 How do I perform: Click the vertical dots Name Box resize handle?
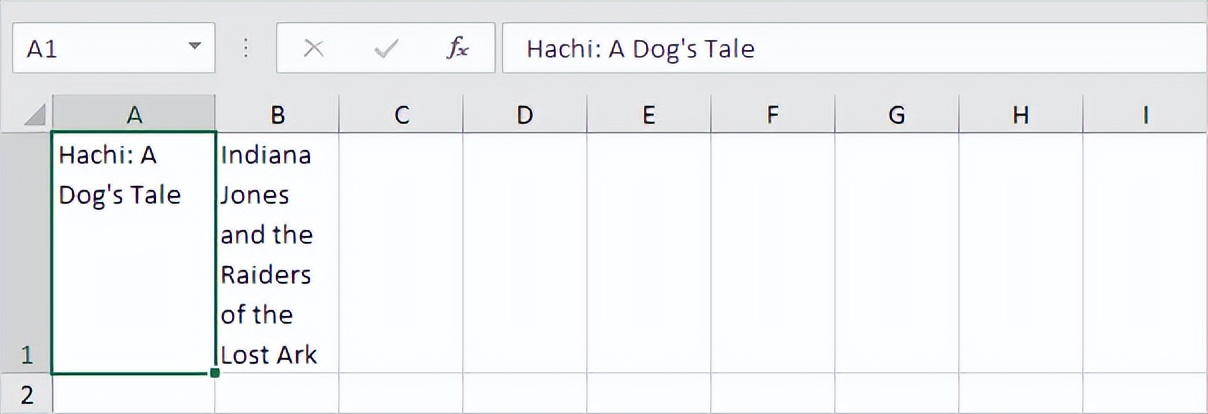pos(247,49)
